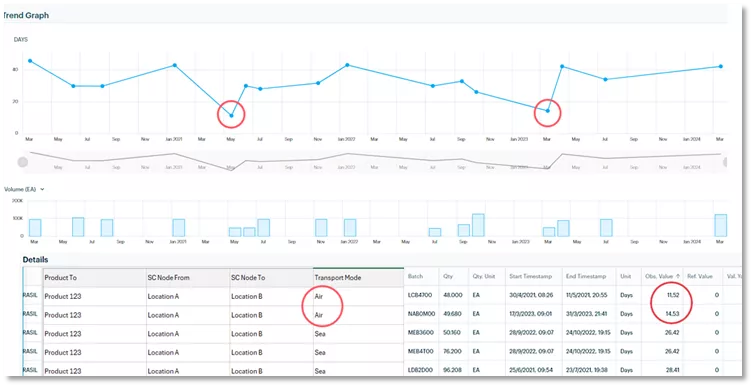Screen dimensions: 753x387
Task: Click the Batch column header
Action: [421, 277]
